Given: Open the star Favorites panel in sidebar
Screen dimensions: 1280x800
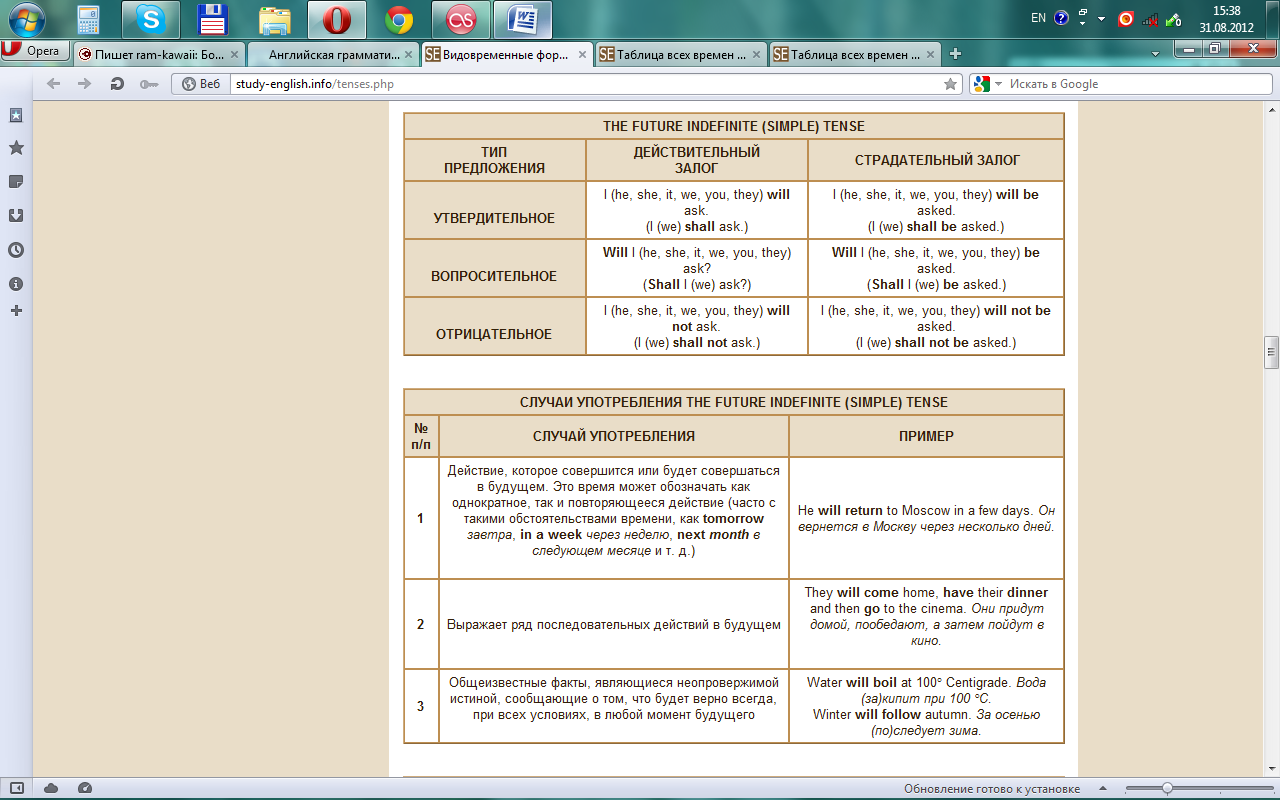Looking at the screenshot, I should coord(16,148).
